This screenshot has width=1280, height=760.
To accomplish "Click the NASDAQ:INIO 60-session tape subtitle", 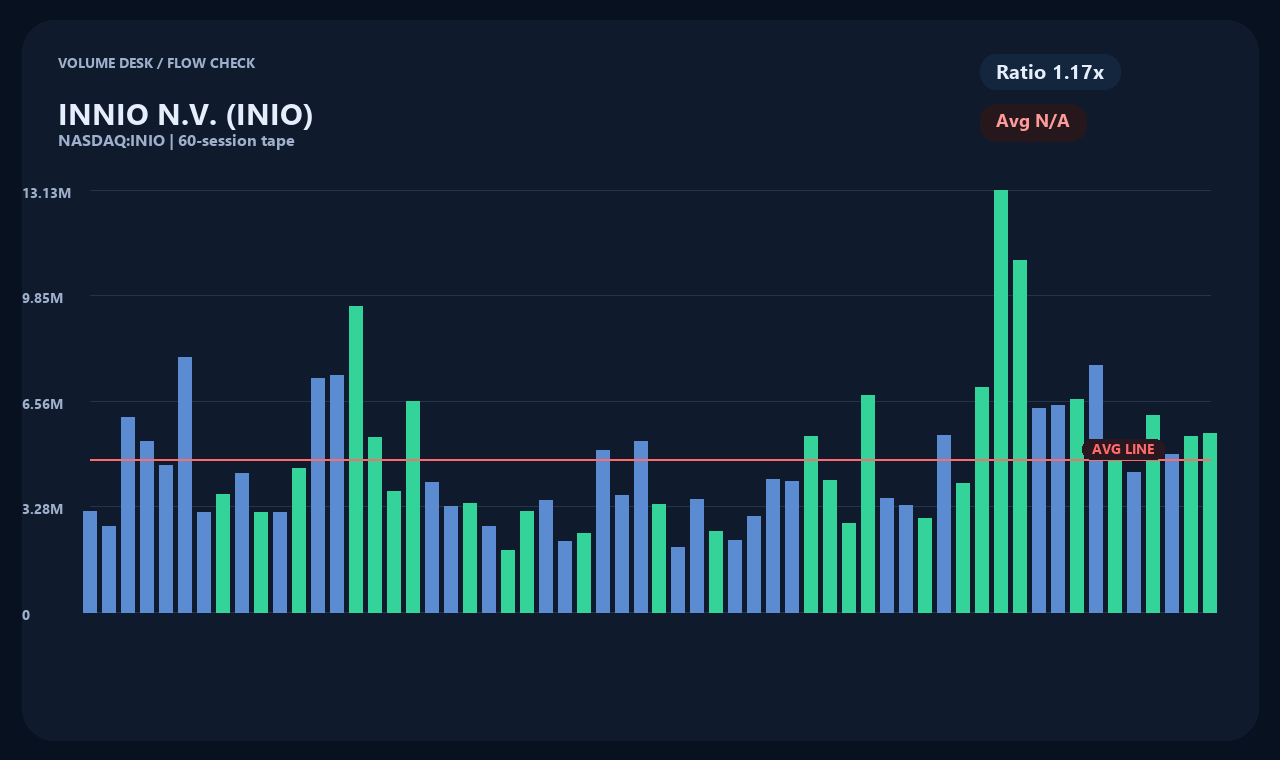I will point(176,141).
